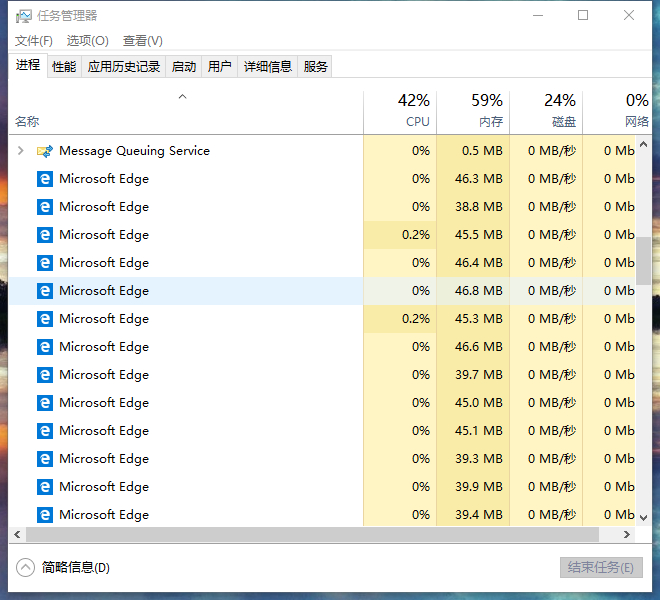Open the 查看(V) menu
The height and width of the screenshot is (600, 660).
click(x=143, y=41)
